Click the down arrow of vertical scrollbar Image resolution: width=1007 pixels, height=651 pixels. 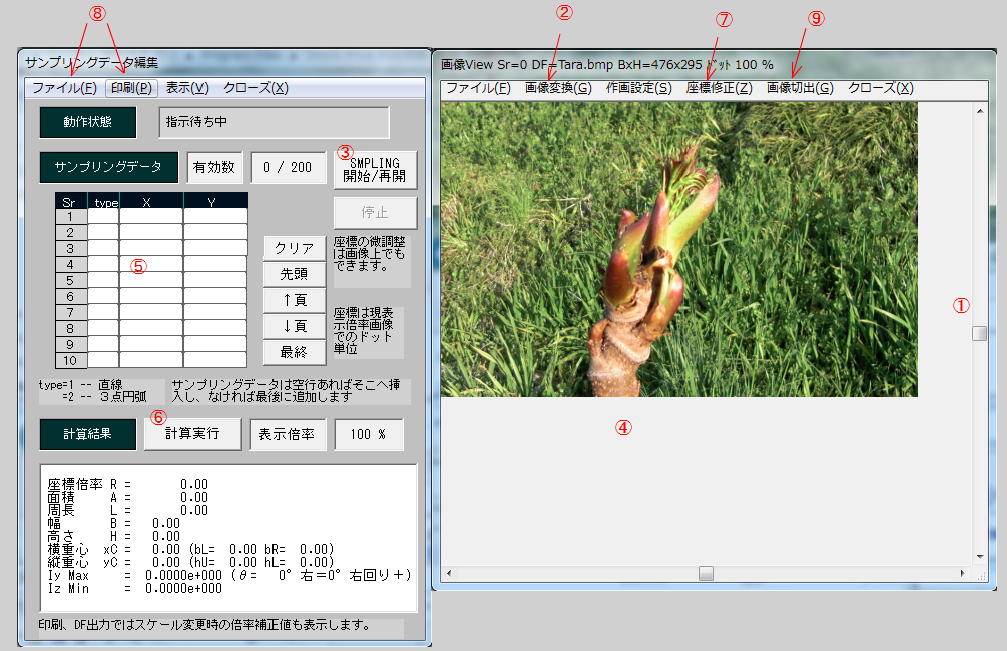click(979, 557)
